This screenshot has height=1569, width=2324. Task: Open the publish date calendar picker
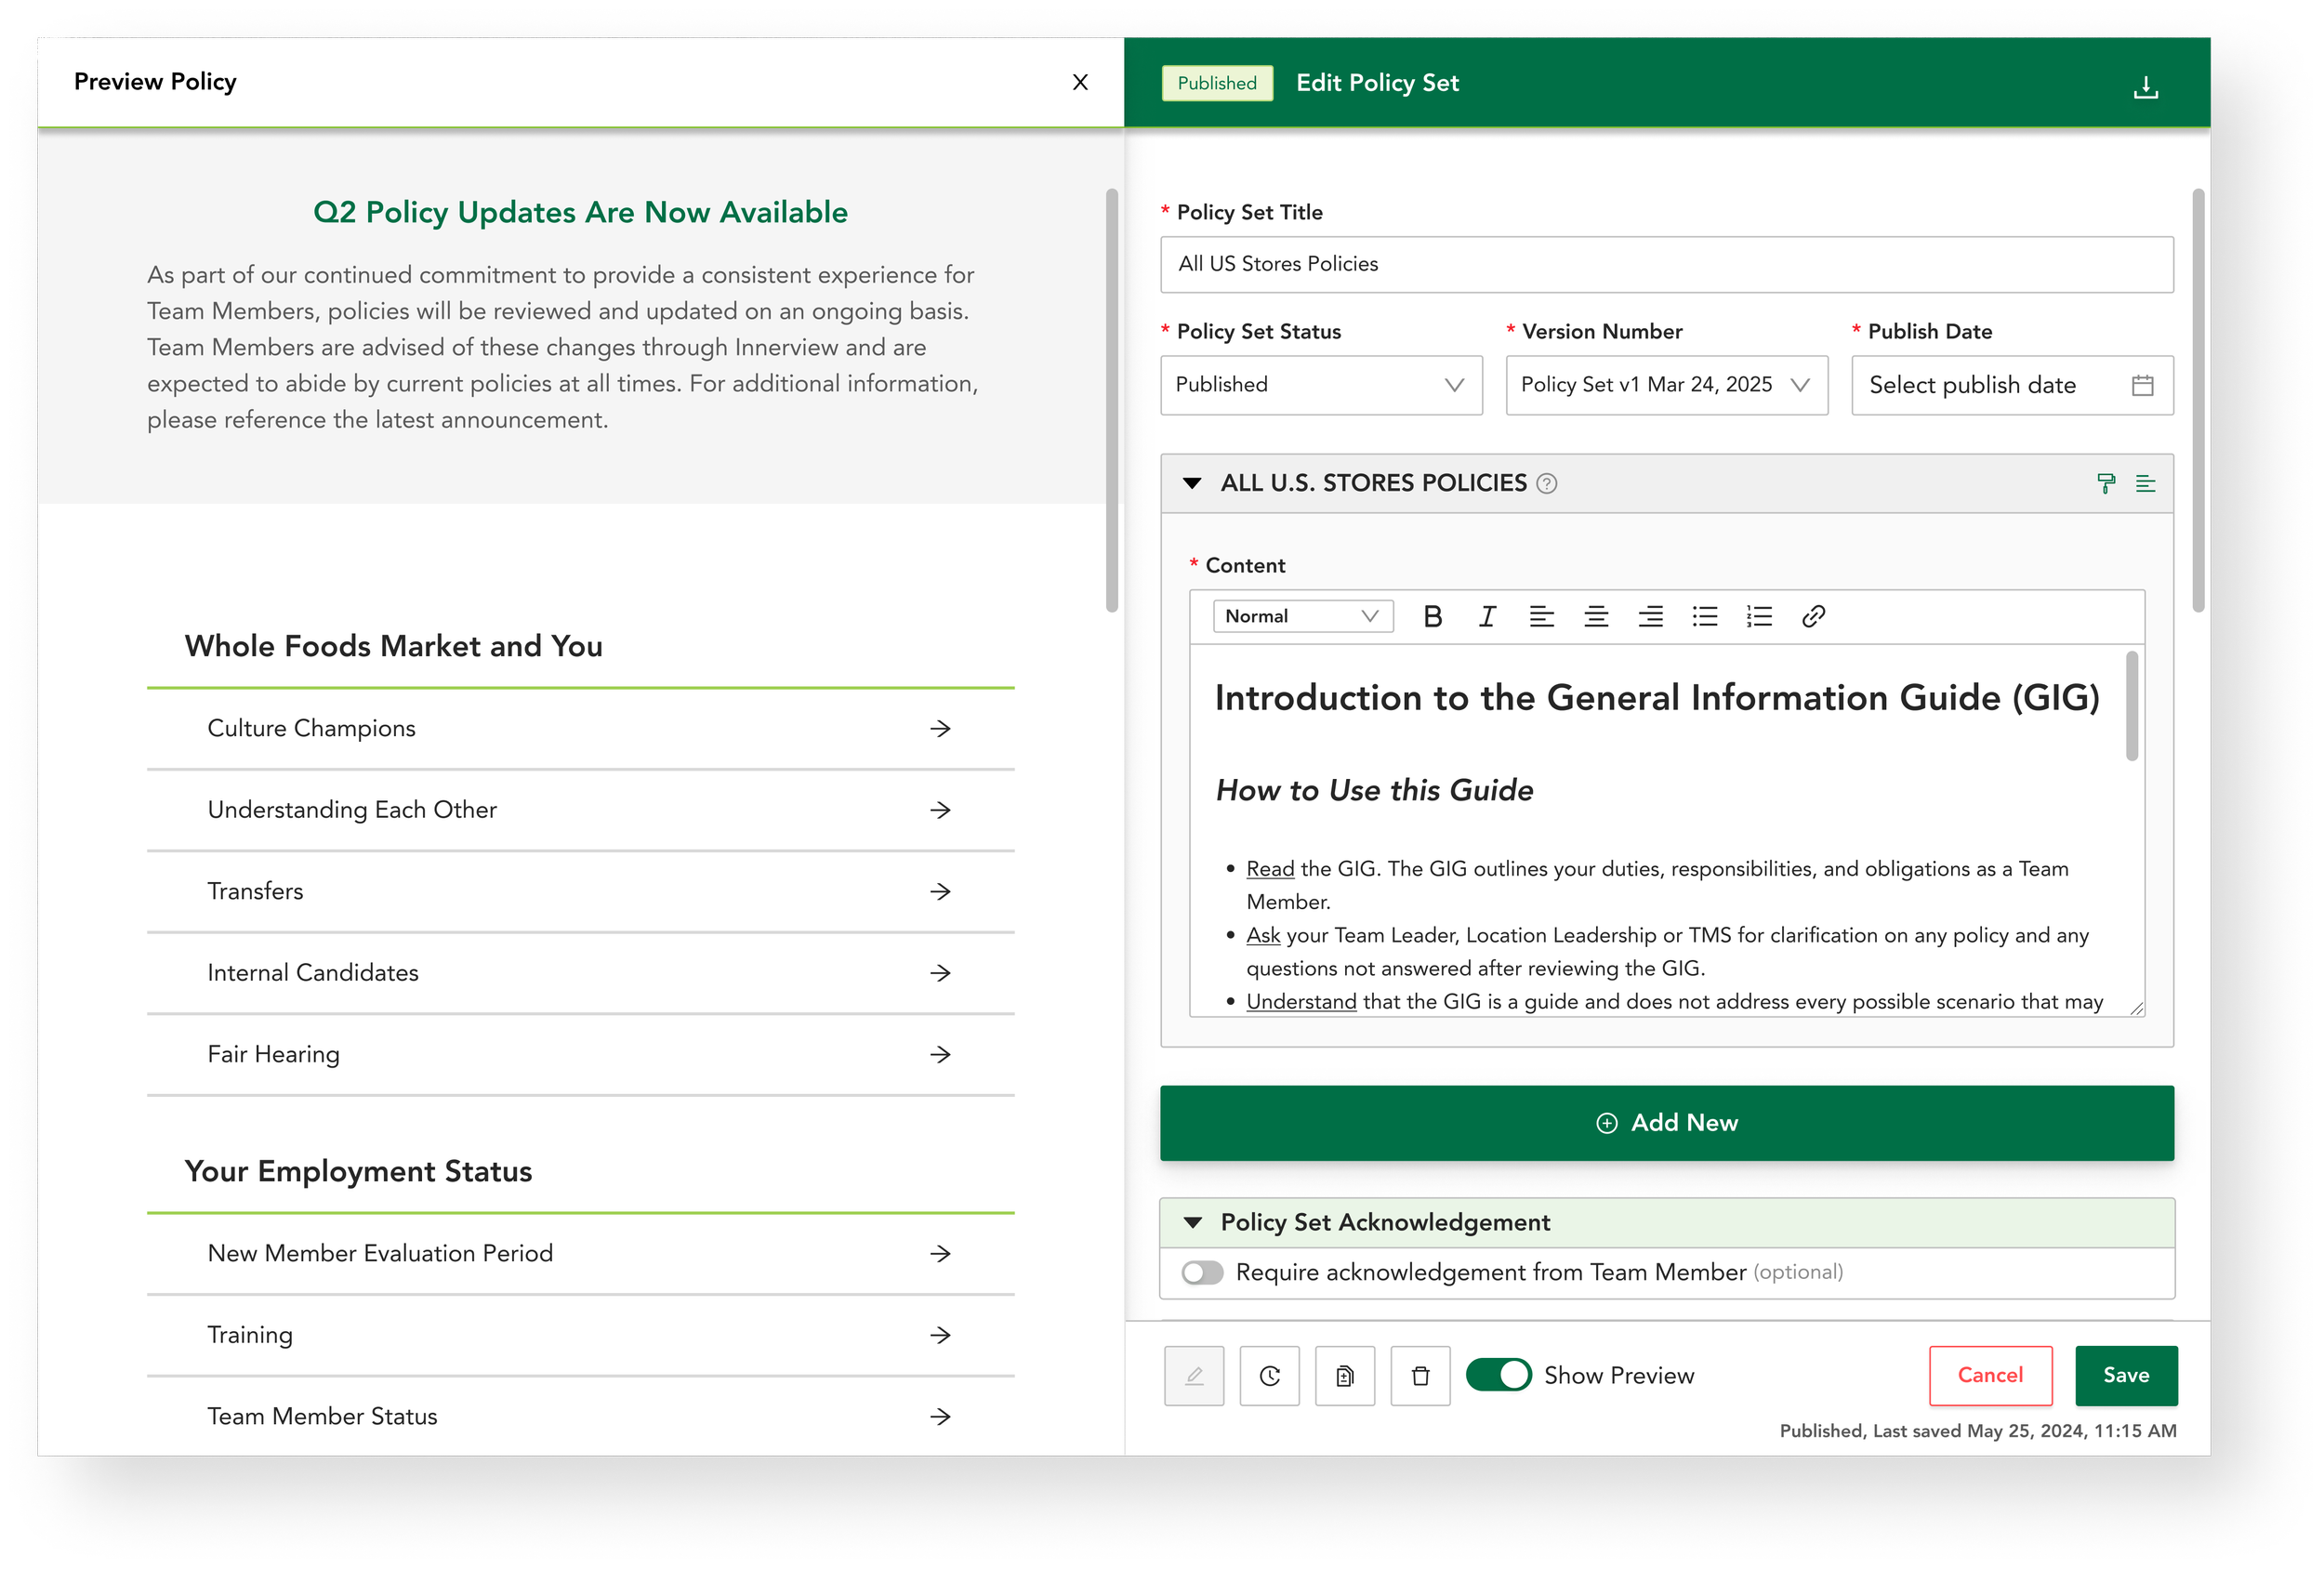pyautogui.click(x=2142, y=385)
